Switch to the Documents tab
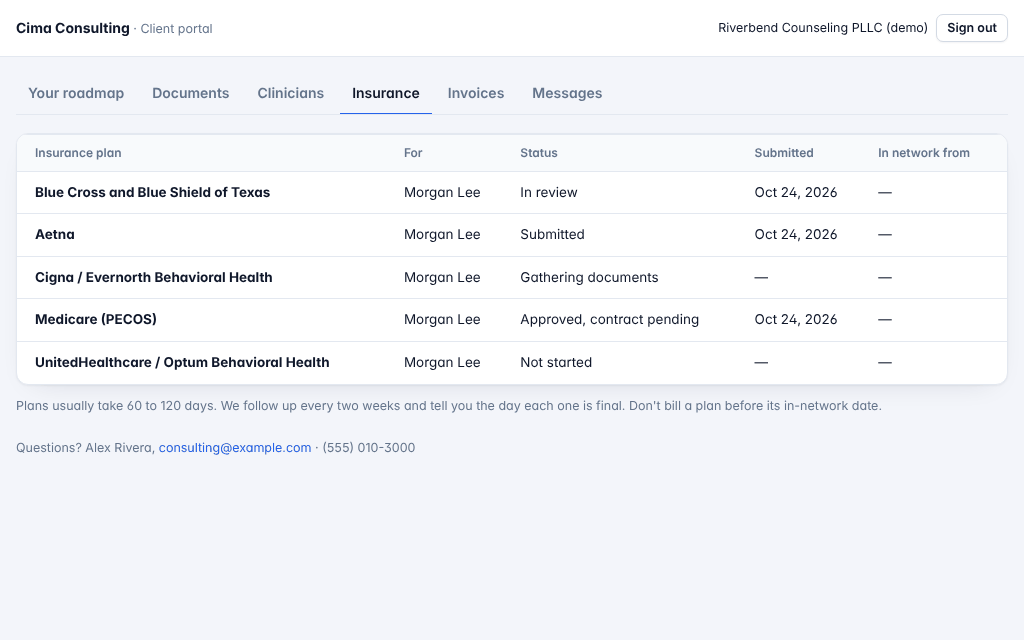This screenshot has width=1024, height=640. (191, 93)
